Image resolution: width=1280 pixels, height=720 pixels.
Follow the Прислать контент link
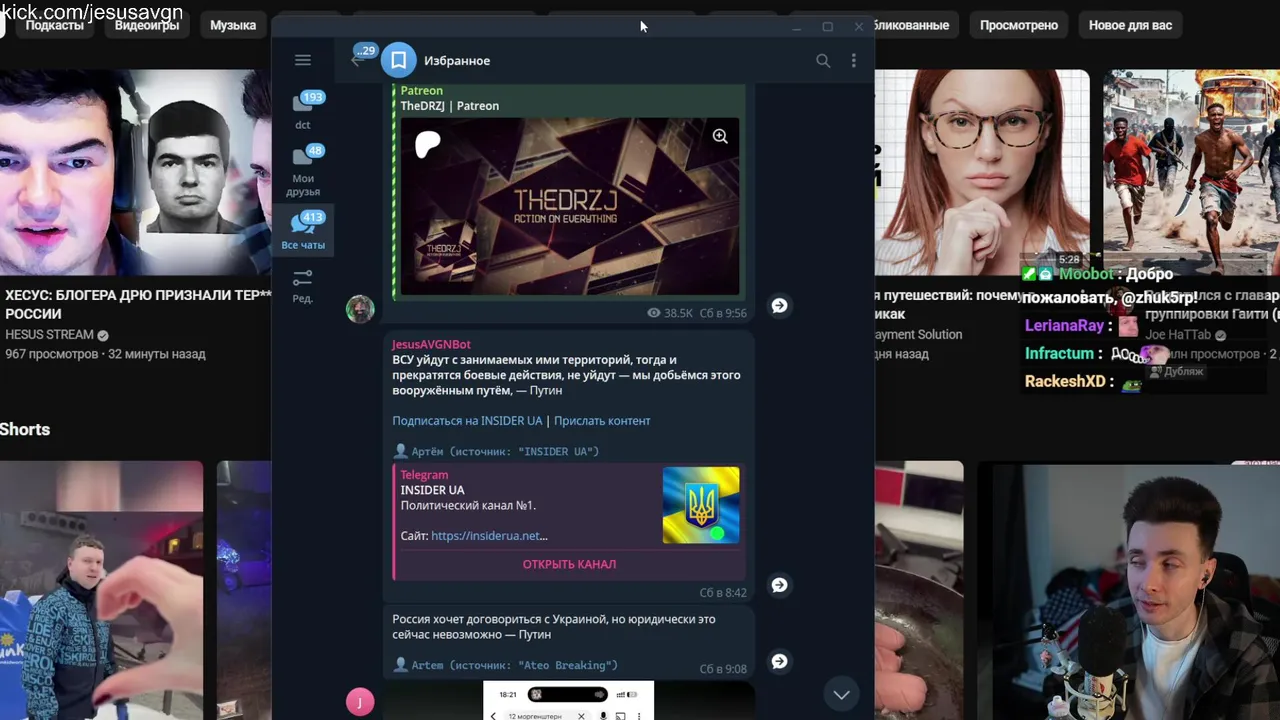tap(602, 421)
